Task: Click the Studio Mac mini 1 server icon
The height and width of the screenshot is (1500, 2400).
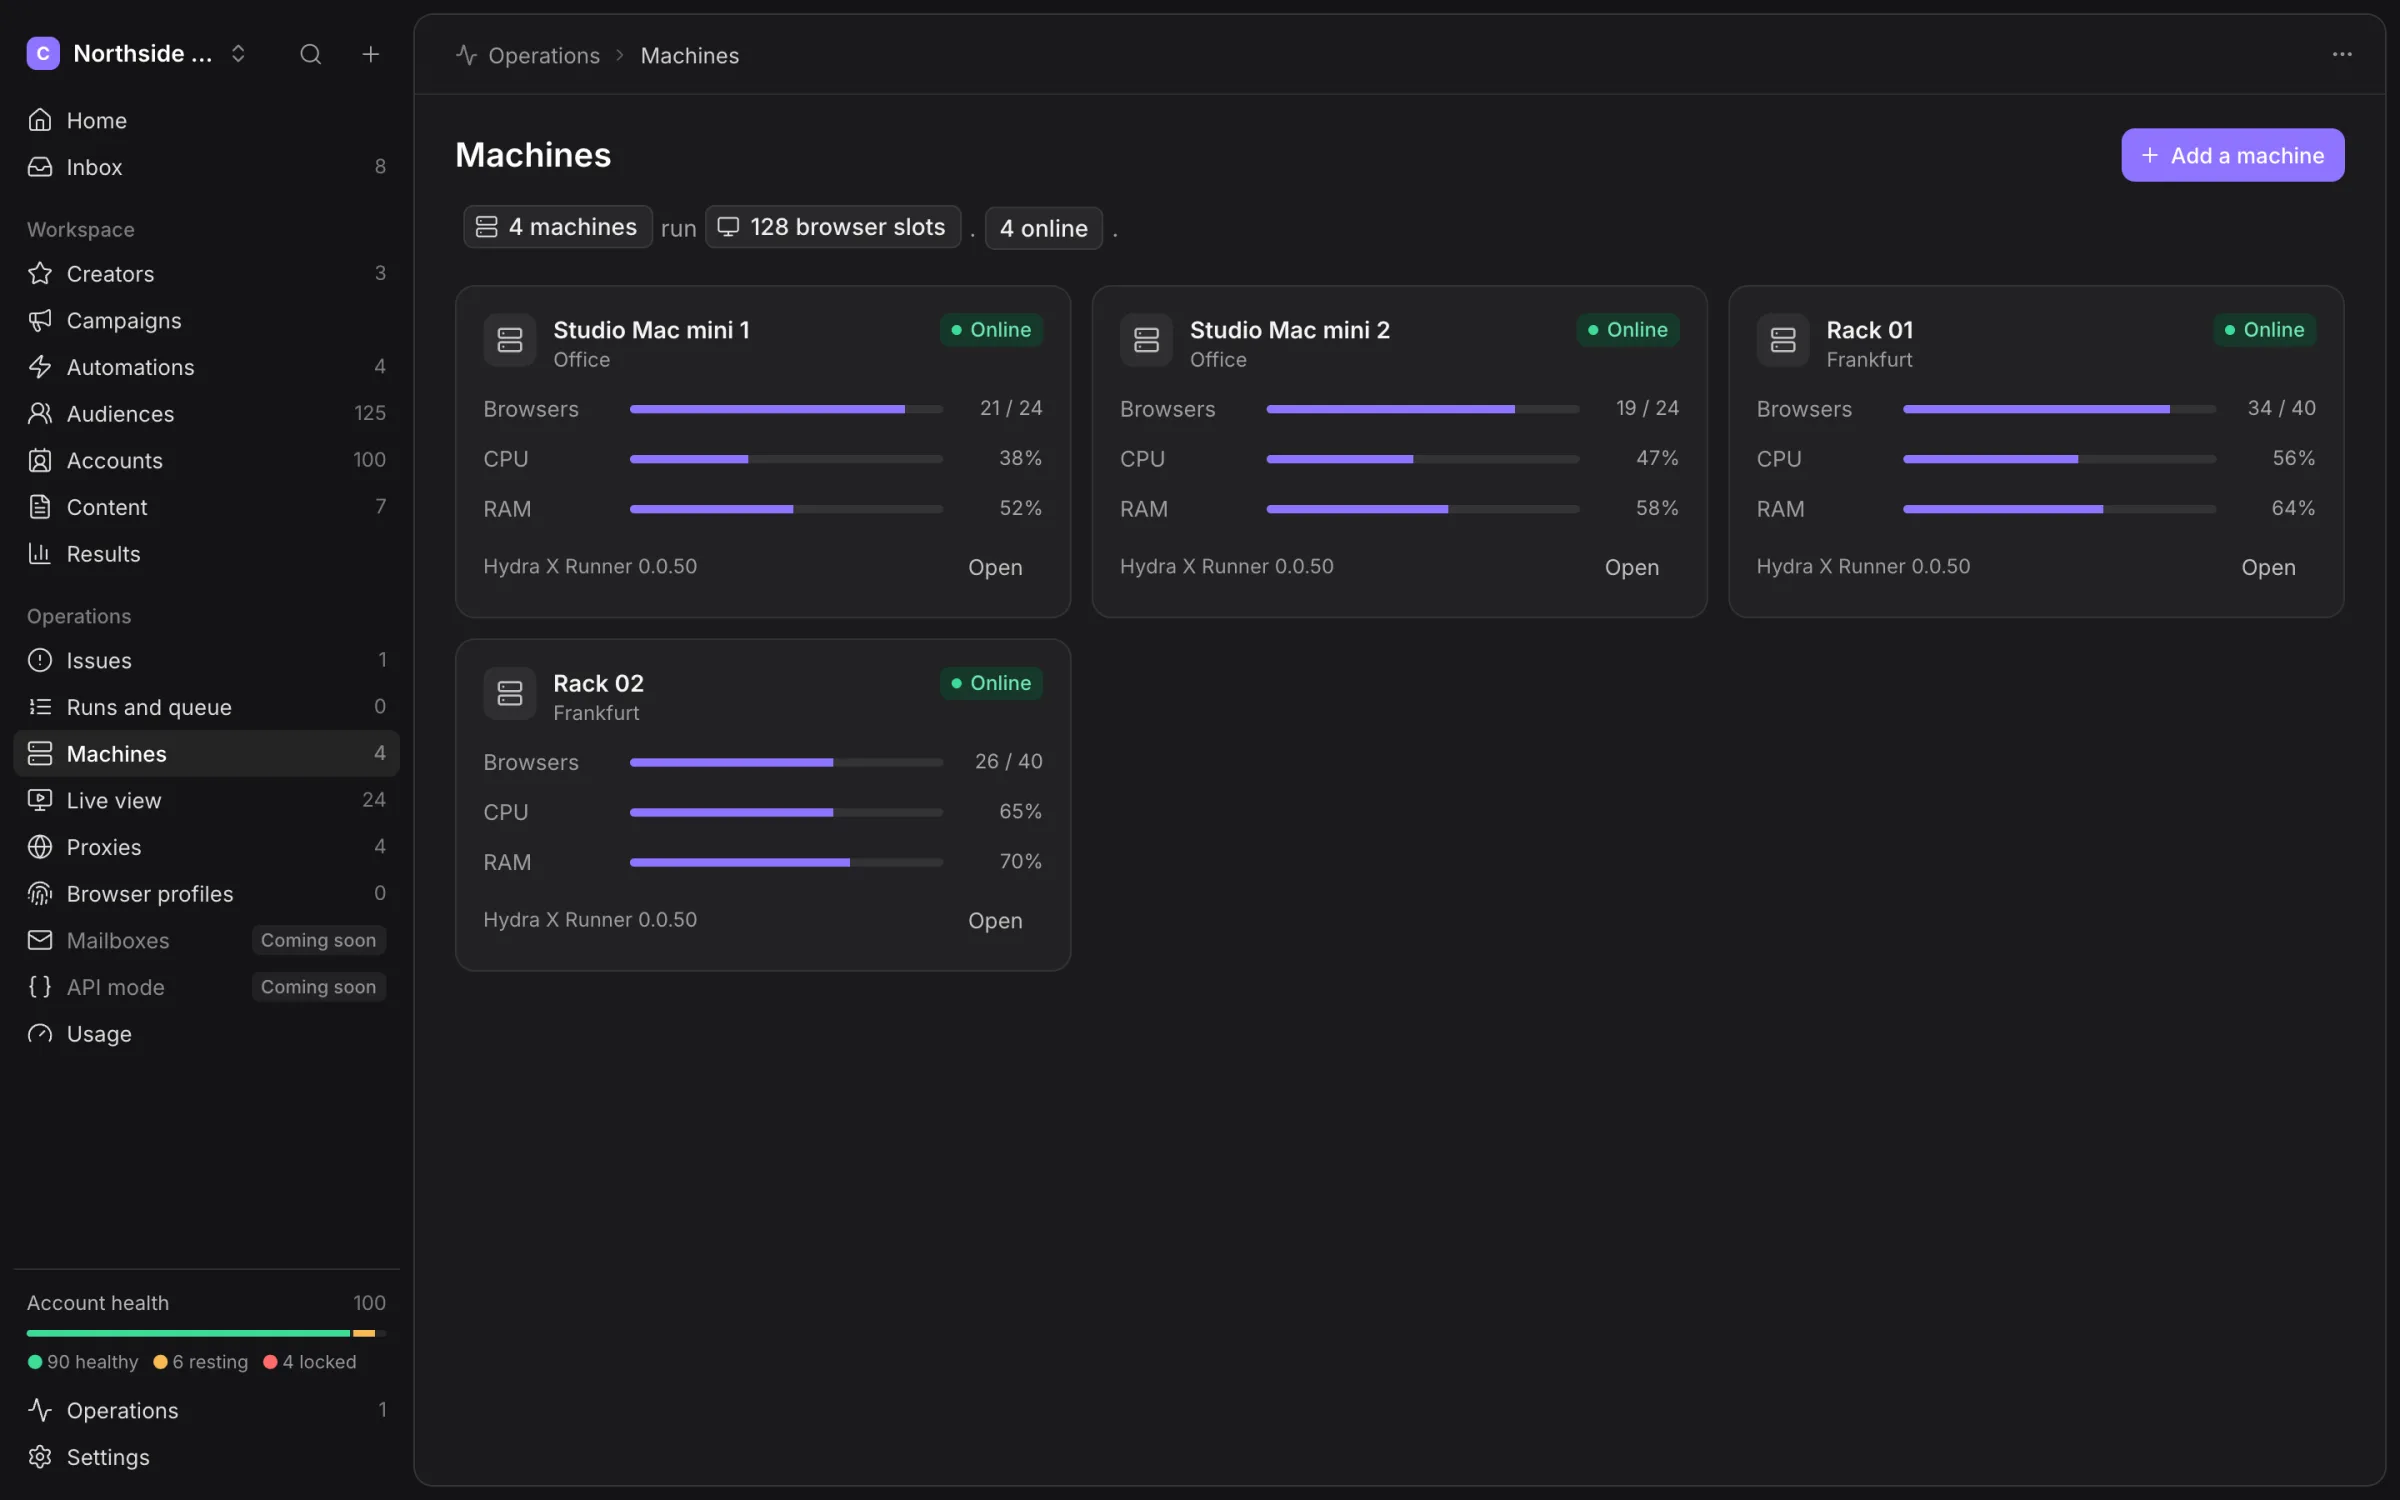Action: click(x=510, y=340)
